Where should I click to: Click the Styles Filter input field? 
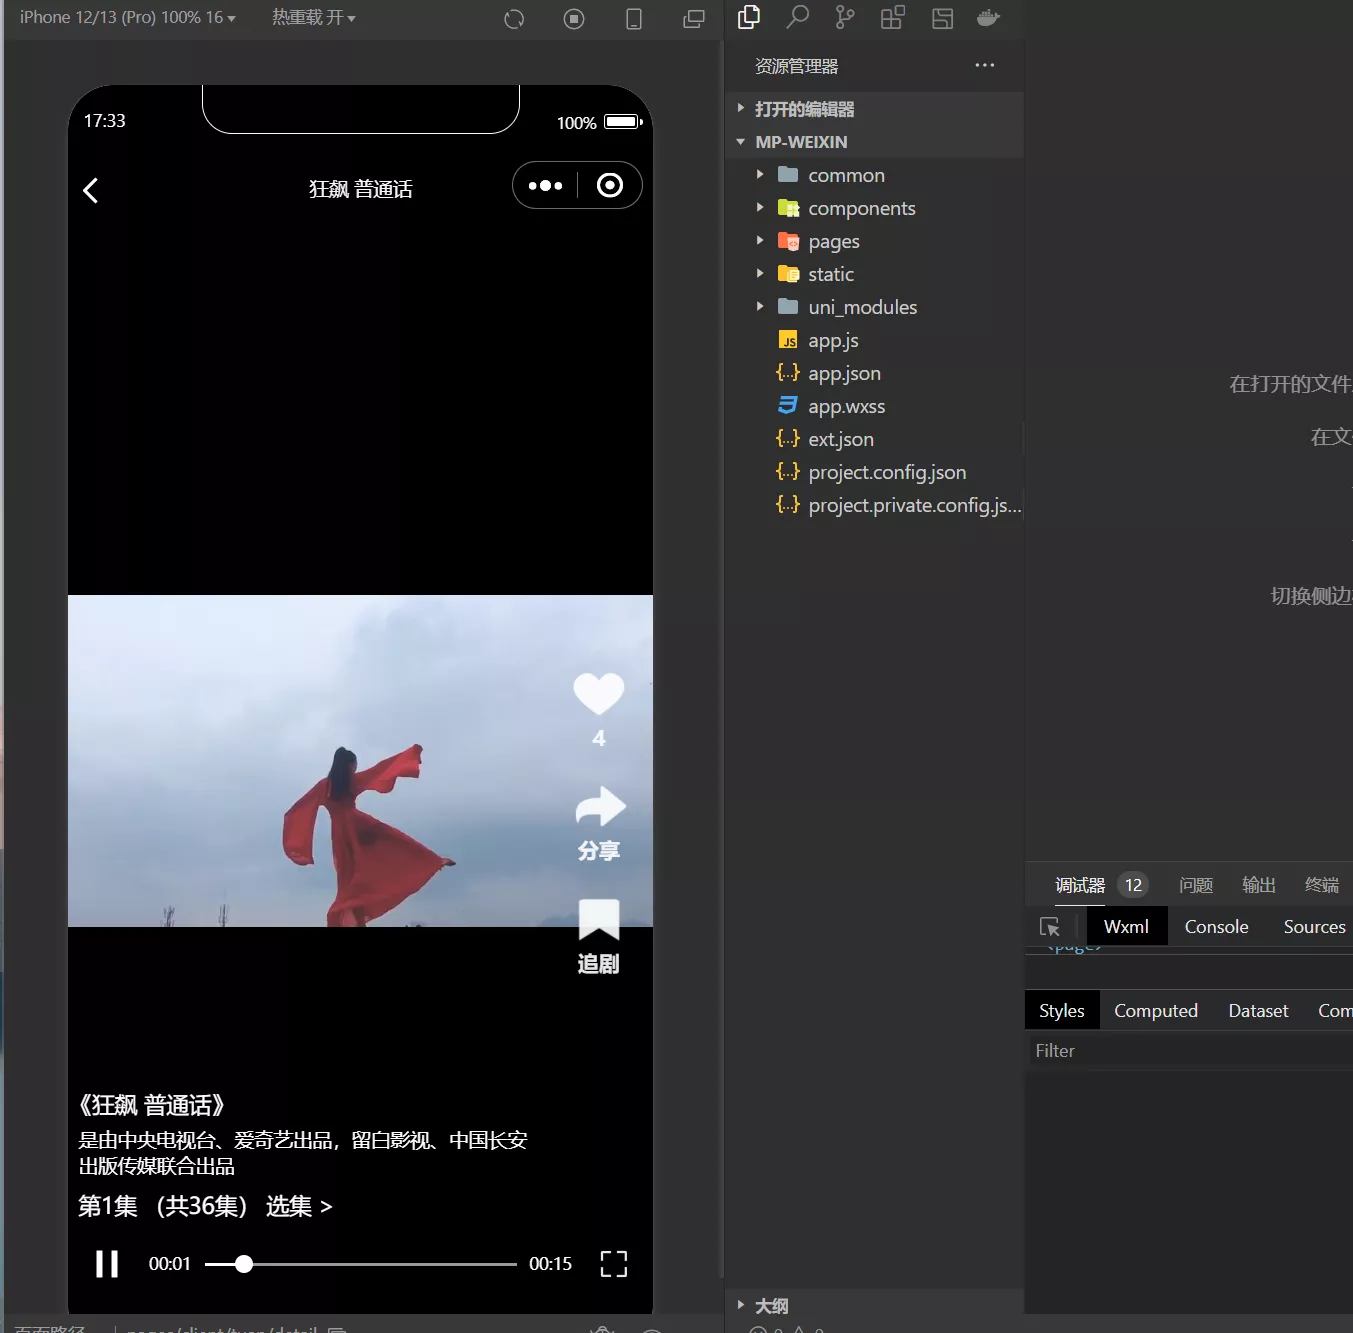(1188, 1051)
